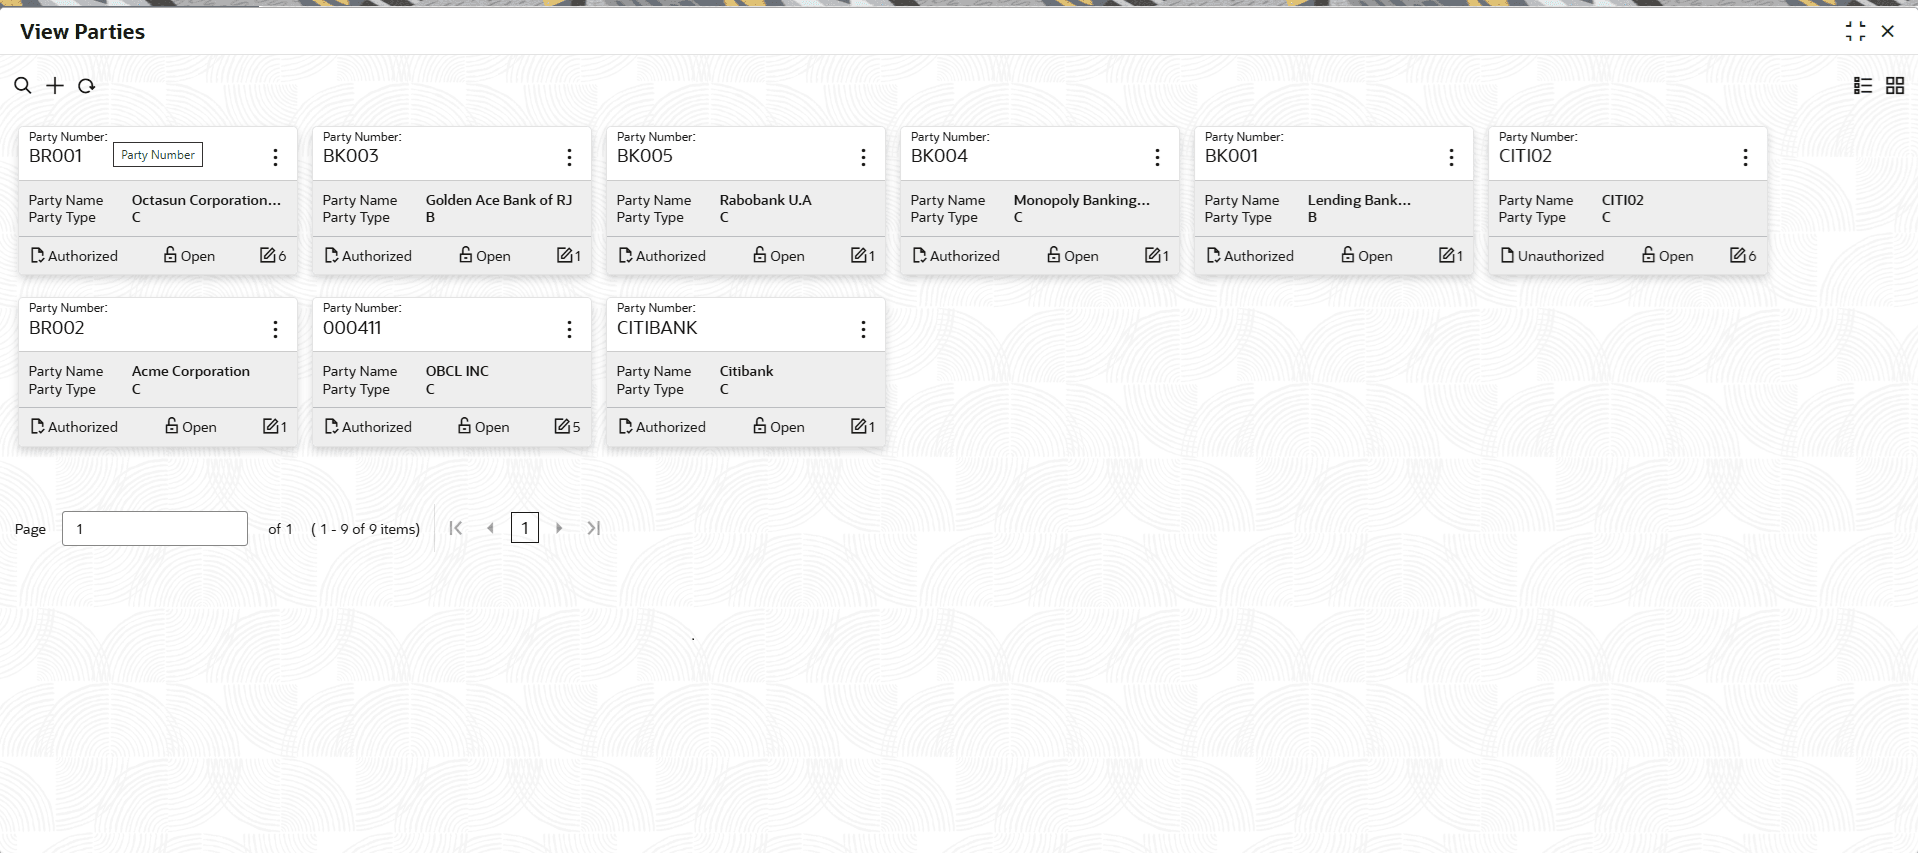Viewport: 1918px width, 853px height.
Task: Open options menu for BR001 card
Action: [275, 157]
